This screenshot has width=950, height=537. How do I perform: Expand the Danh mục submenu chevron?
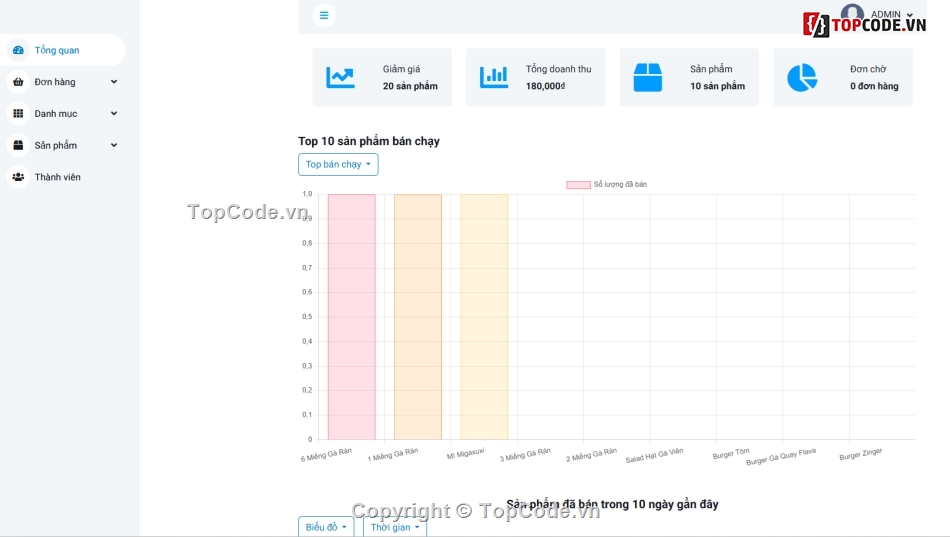click(114, 113)
